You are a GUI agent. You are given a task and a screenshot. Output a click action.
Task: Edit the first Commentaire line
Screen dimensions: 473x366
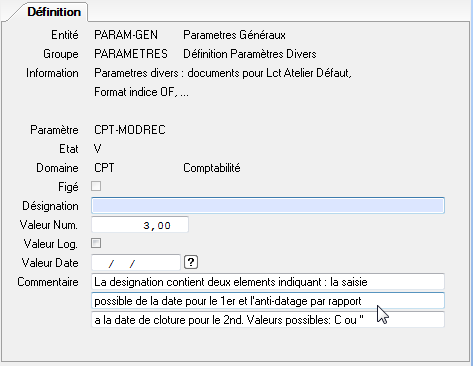[268, 282]
